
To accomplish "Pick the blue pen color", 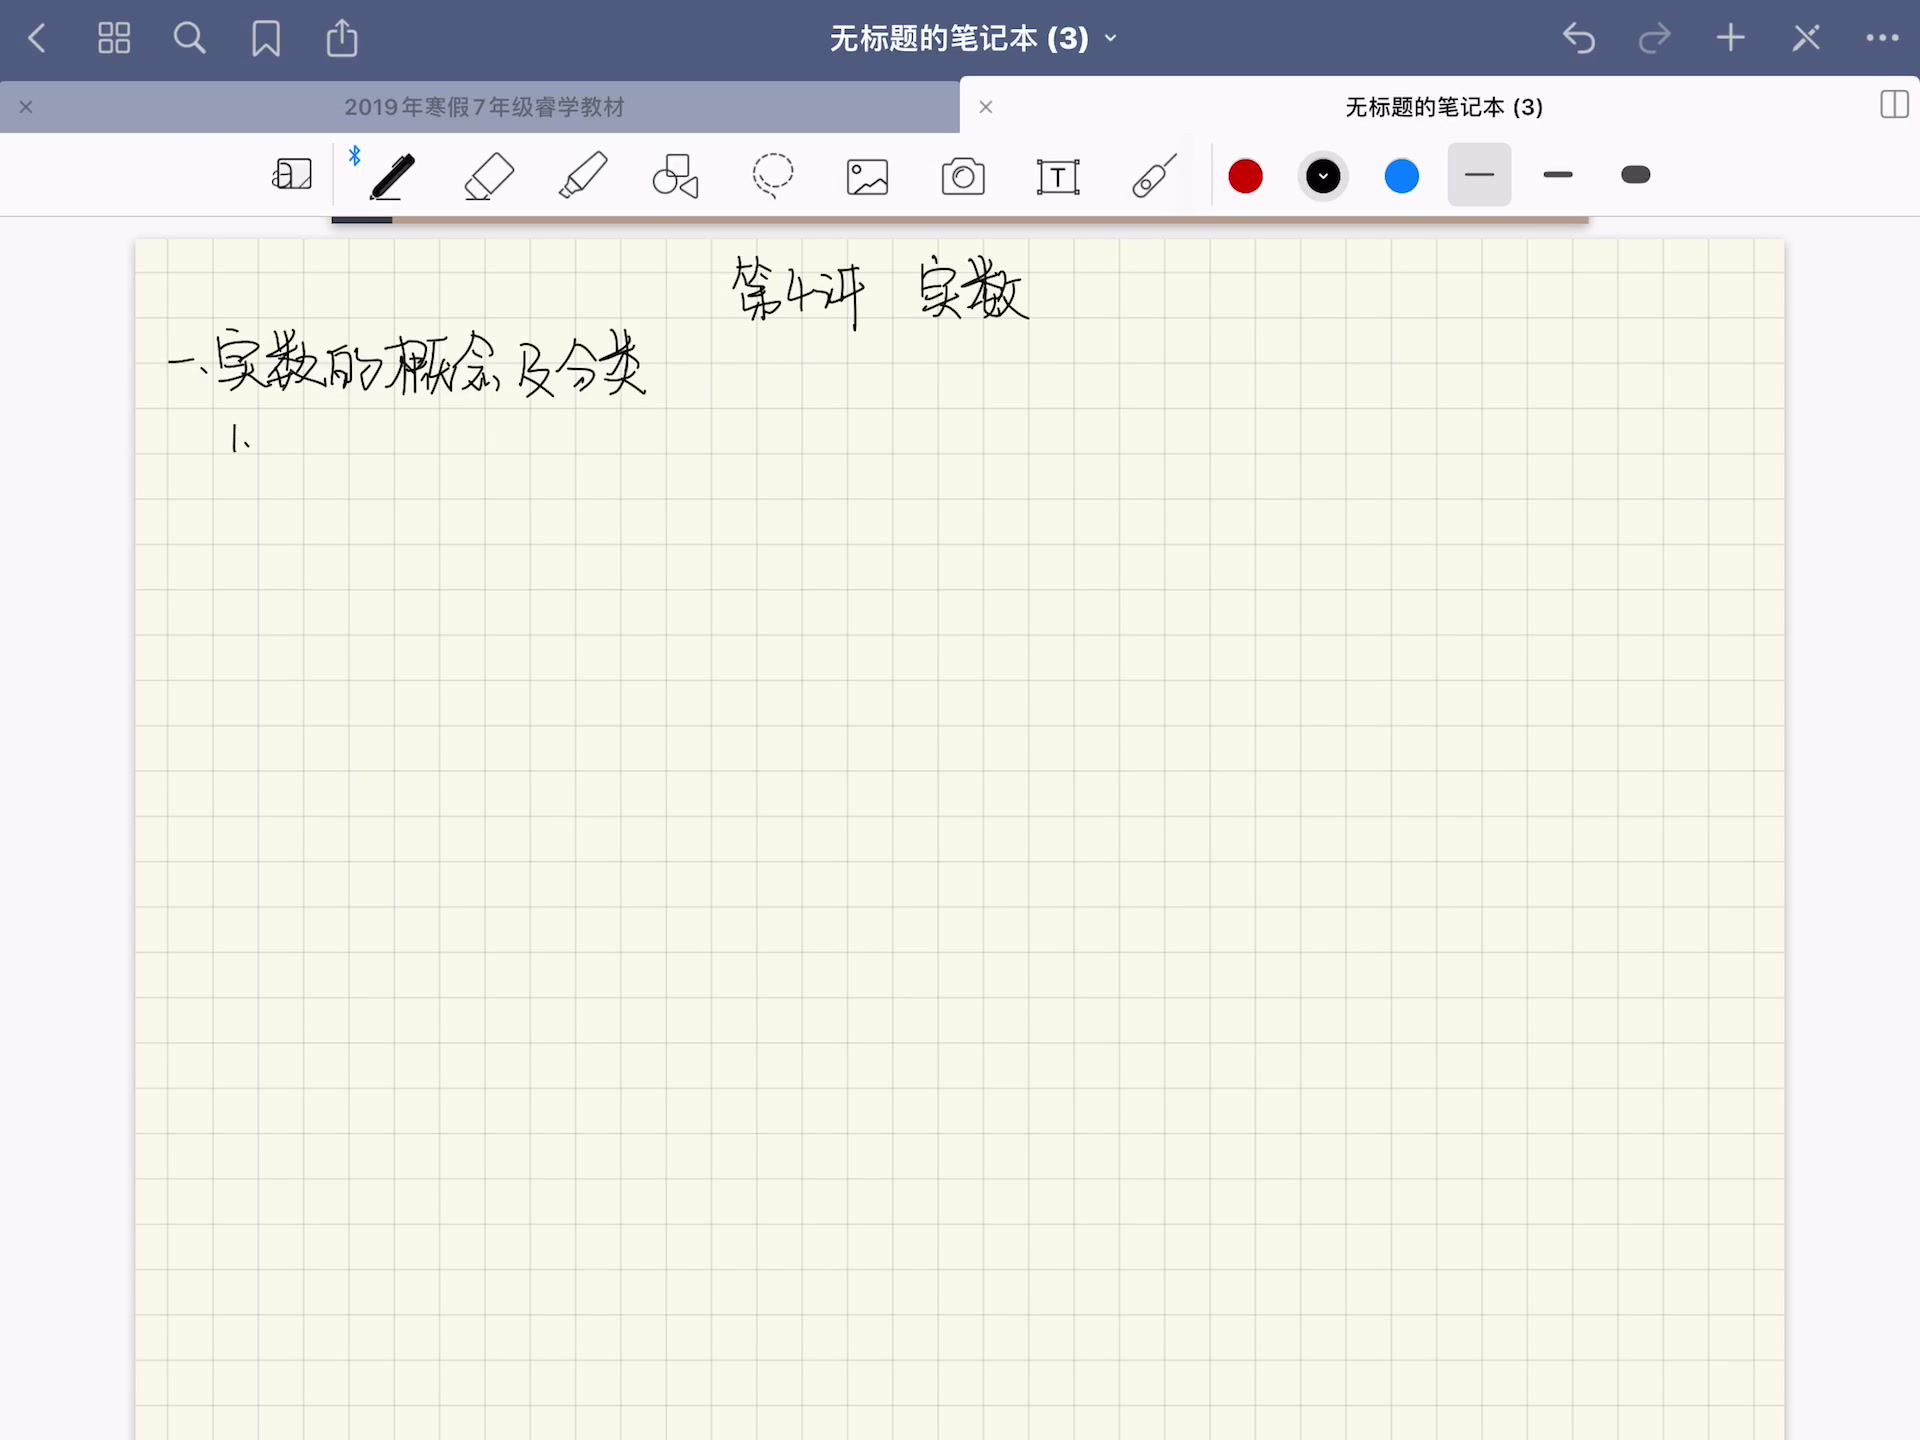I will pyautogui.click(x=1401, y=176).
